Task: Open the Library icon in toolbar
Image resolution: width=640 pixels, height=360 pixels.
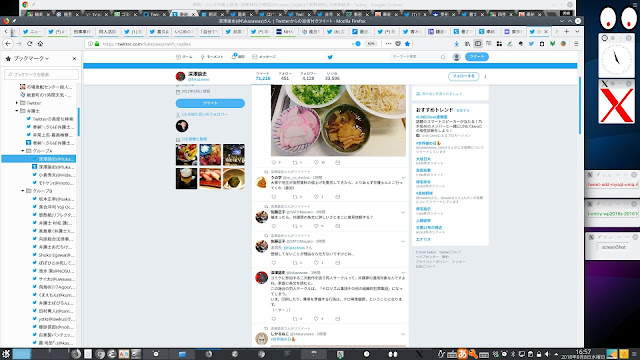Action: pos(467,44)
